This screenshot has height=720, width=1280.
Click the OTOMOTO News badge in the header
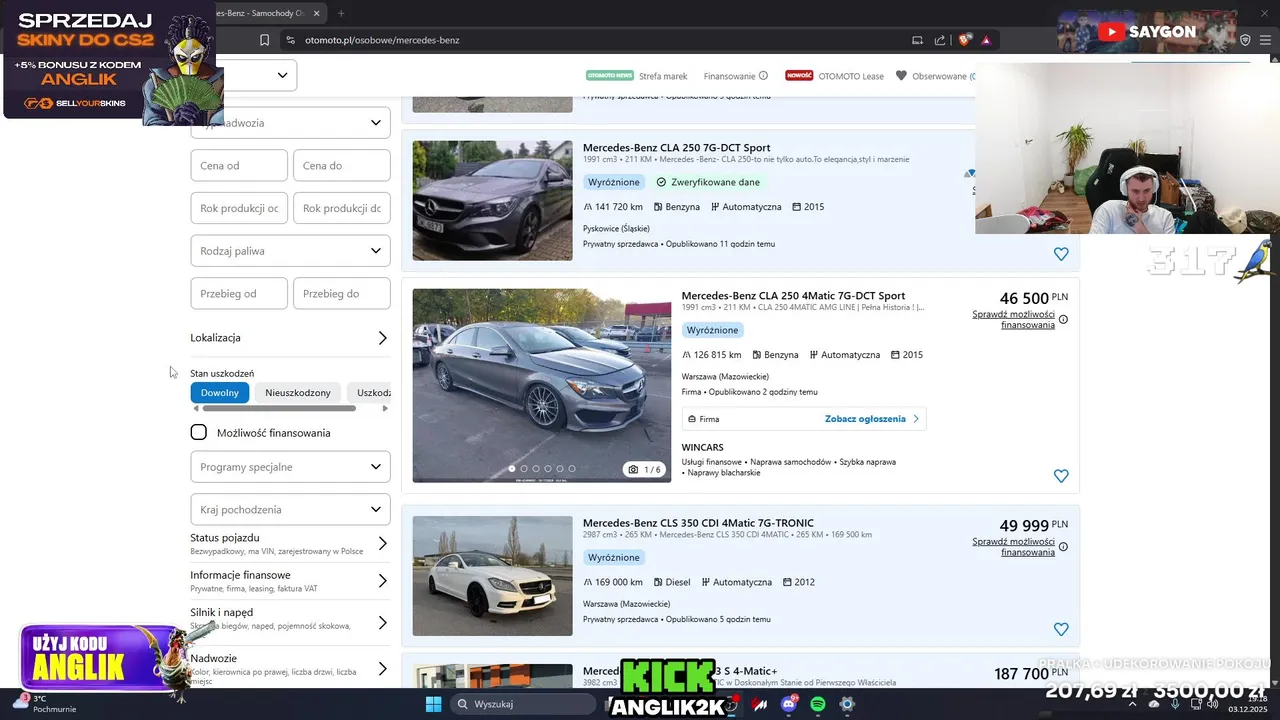610,76
